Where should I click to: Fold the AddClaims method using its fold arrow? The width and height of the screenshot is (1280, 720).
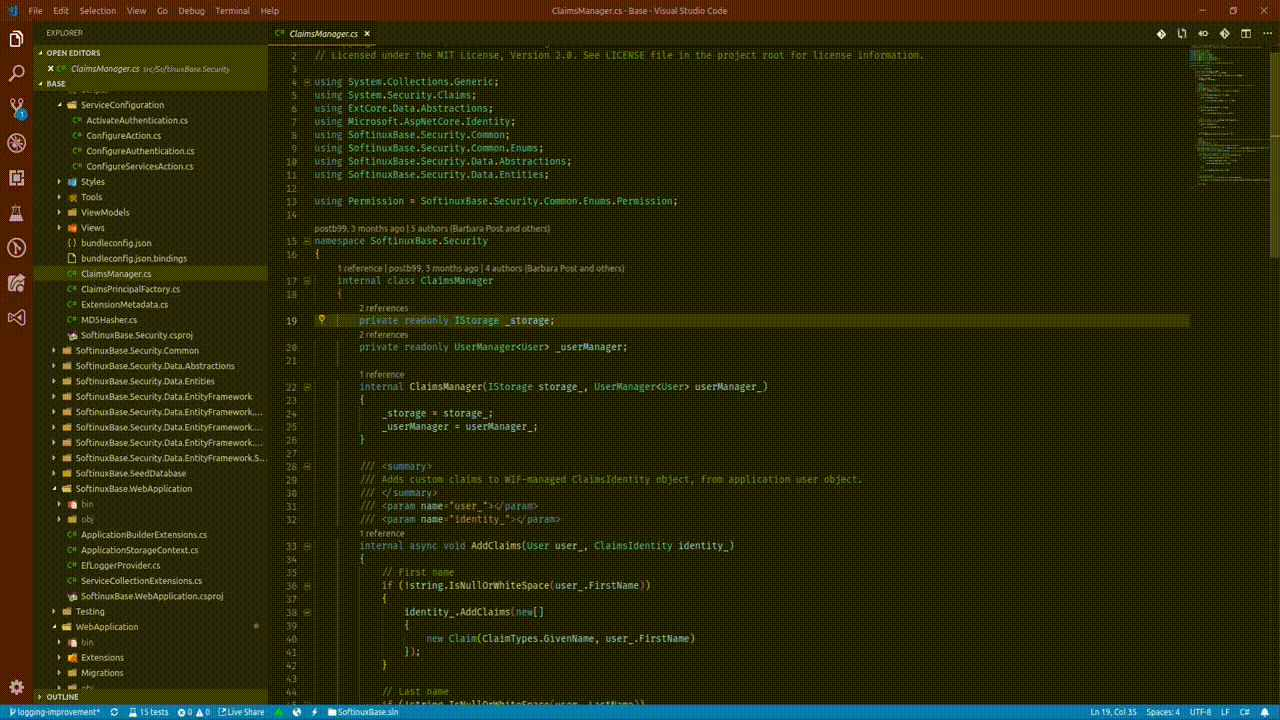point(307,546)
